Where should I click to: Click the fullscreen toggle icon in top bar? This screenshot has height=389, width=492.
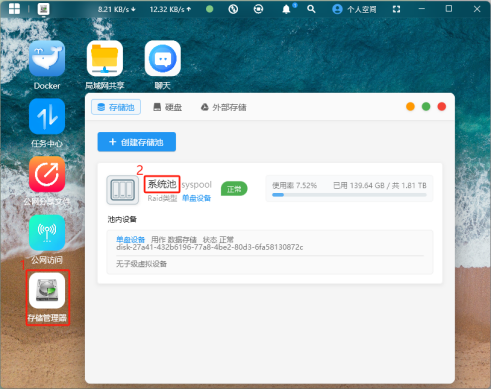point(396,9)
